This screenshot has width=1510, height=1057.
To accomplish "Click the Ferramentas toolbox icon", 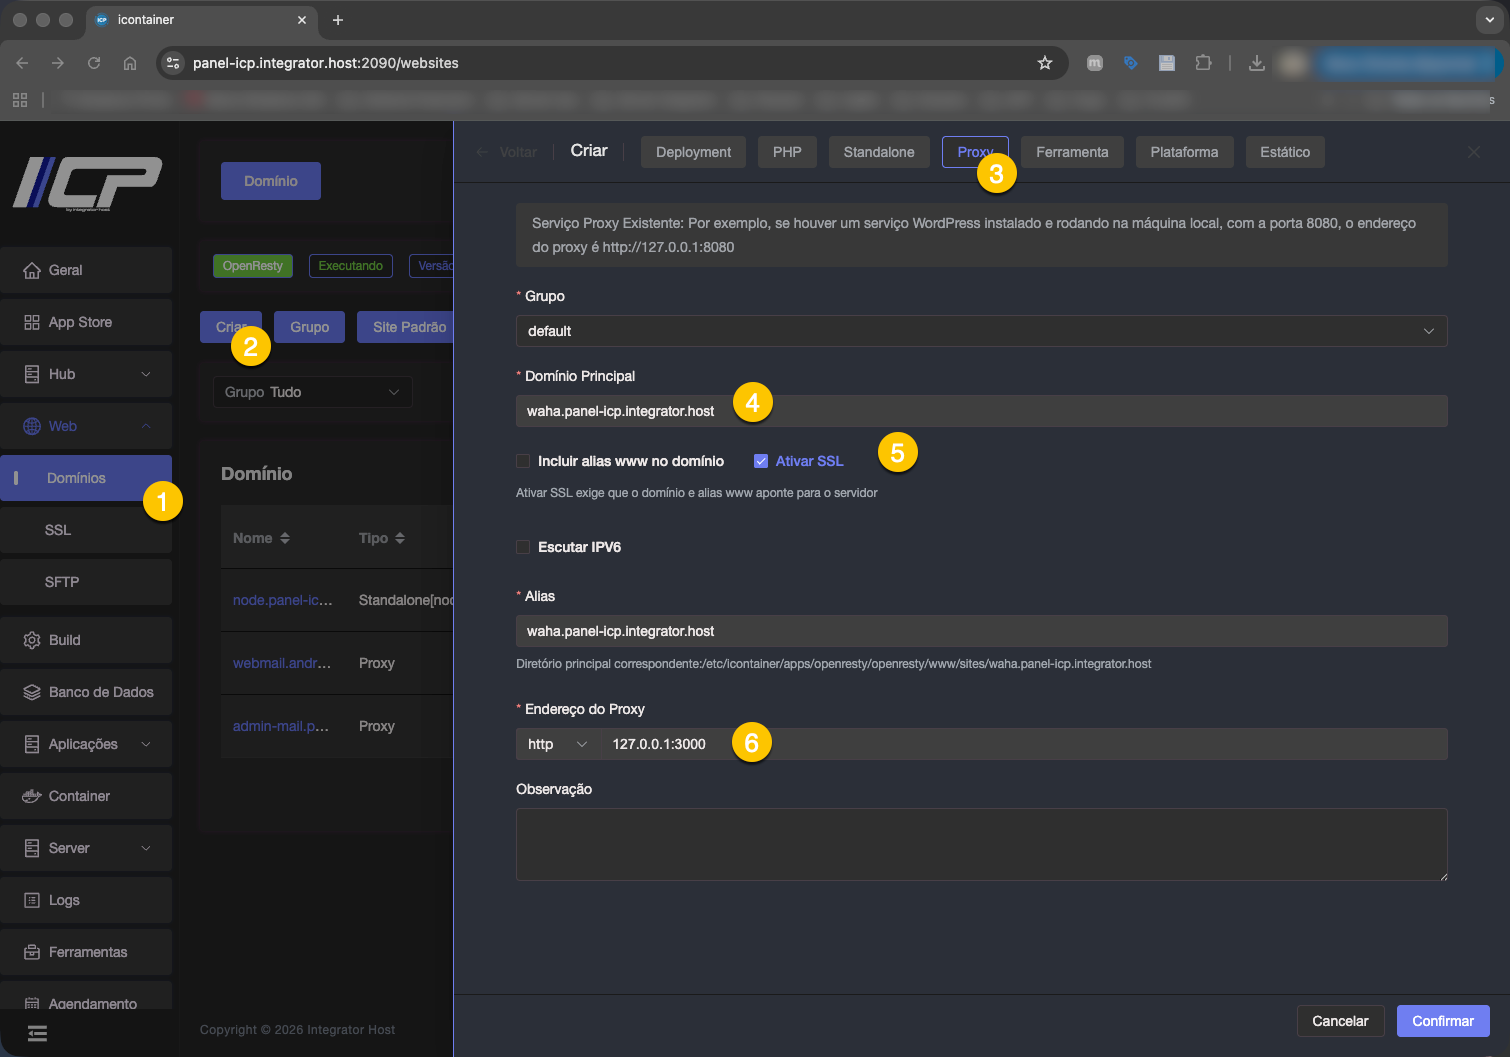I will 32,952.
